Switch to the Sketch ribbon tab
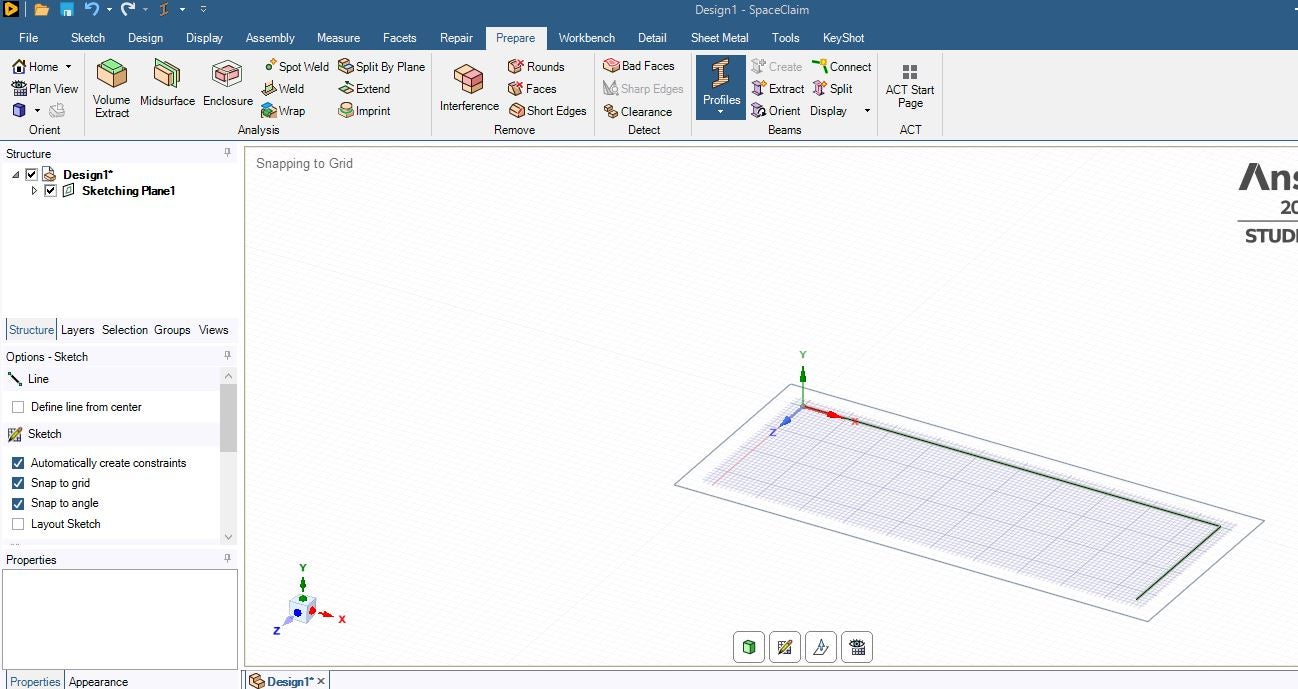This screenshot has height=689, width=1298. pyautogui.click(x=88, y=38)
